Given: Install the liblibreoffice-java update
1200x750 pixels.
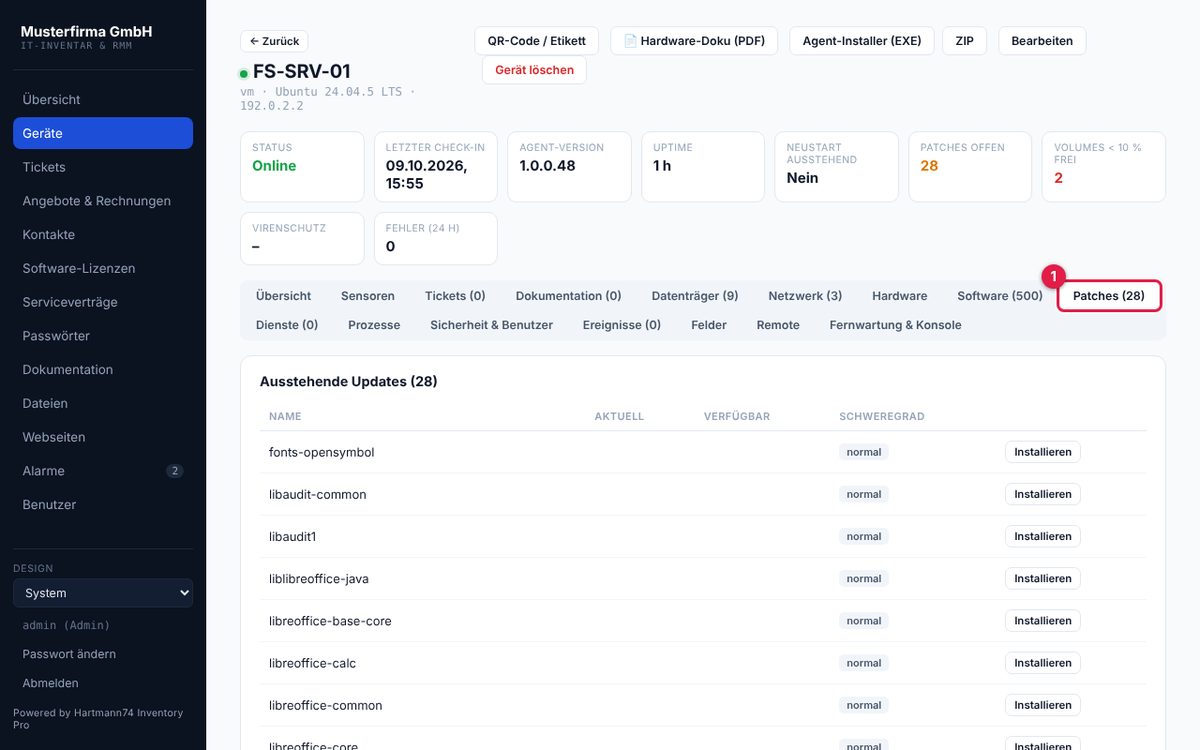Looking at the screenshot, I should [x=1043, y=578].
